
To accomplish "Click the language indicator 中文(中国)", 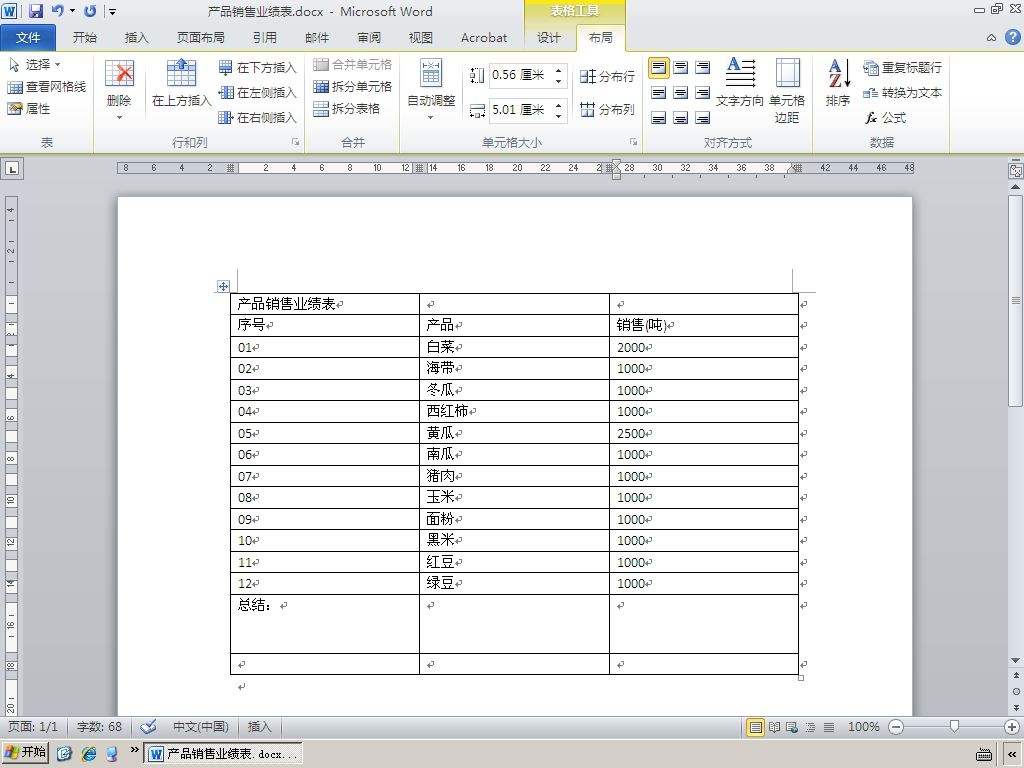I will 200,726.
